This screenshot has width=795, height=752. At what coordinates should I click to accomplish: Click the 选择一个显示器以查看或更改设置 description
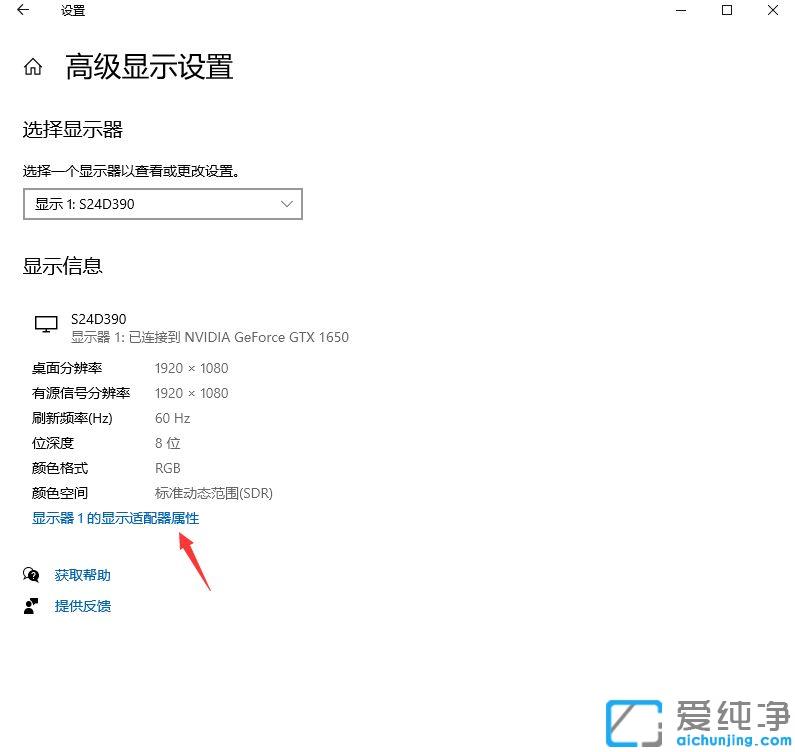(x=131, y=171)
